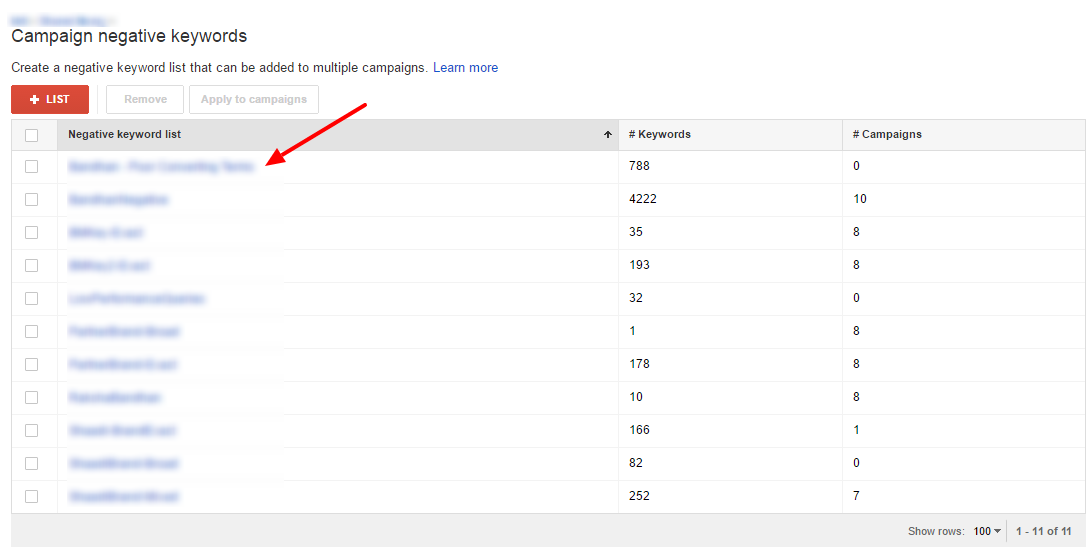This screenshot has height=547, width=1090.
Task: Click the Remove button
Action: 145,99
